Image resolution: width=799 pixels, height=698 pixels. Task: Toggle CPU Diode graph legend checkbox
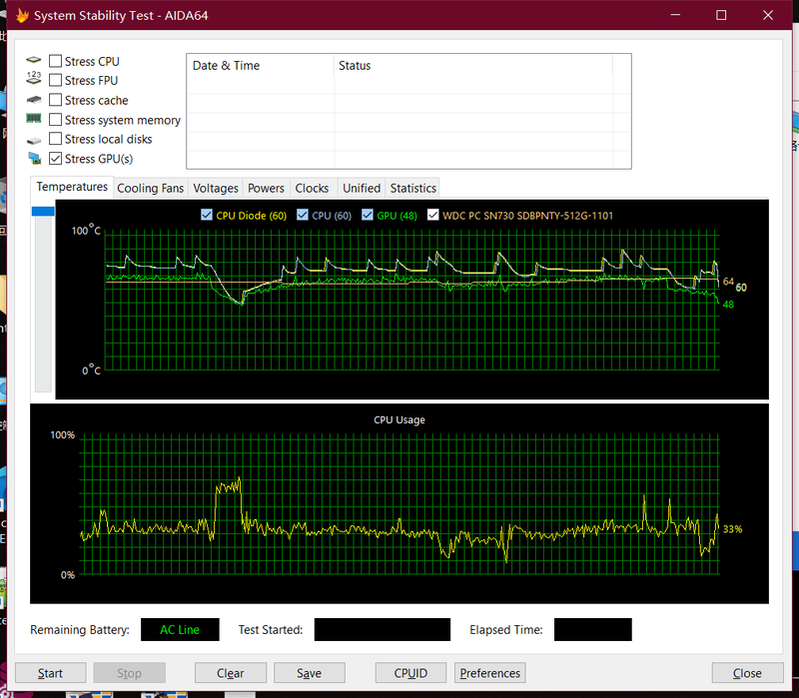pyautogui.click(x=207, y=215)
